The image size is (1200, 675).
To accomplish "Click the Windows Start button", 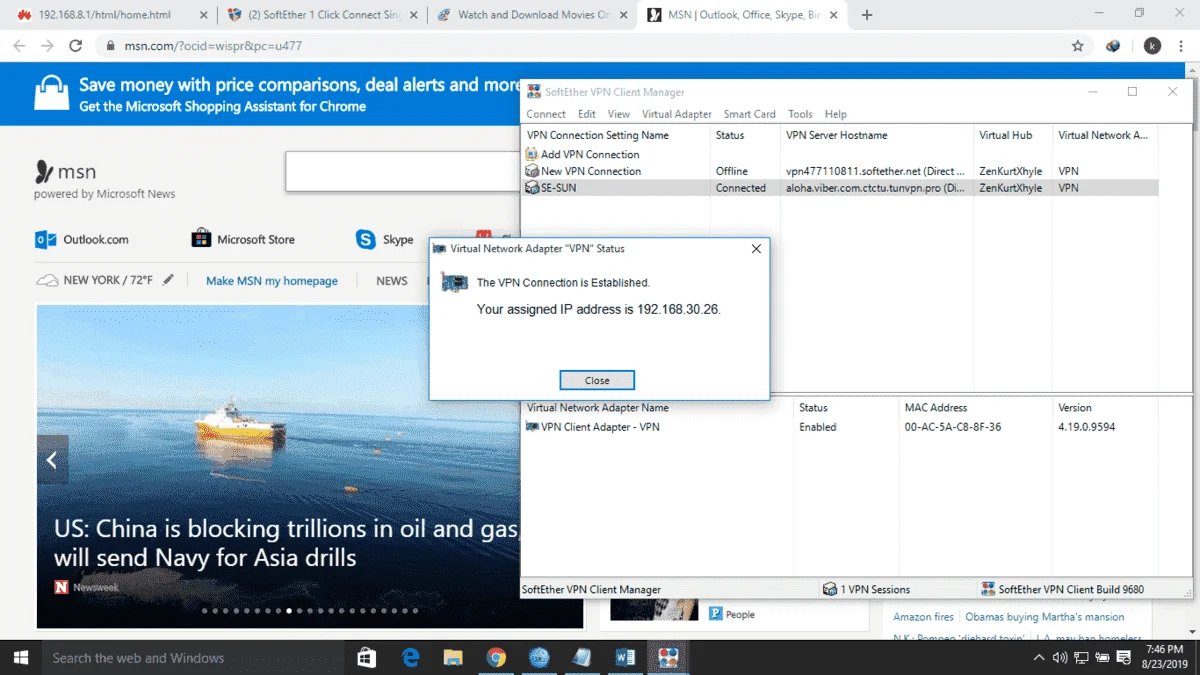I will tap(20, 658).
